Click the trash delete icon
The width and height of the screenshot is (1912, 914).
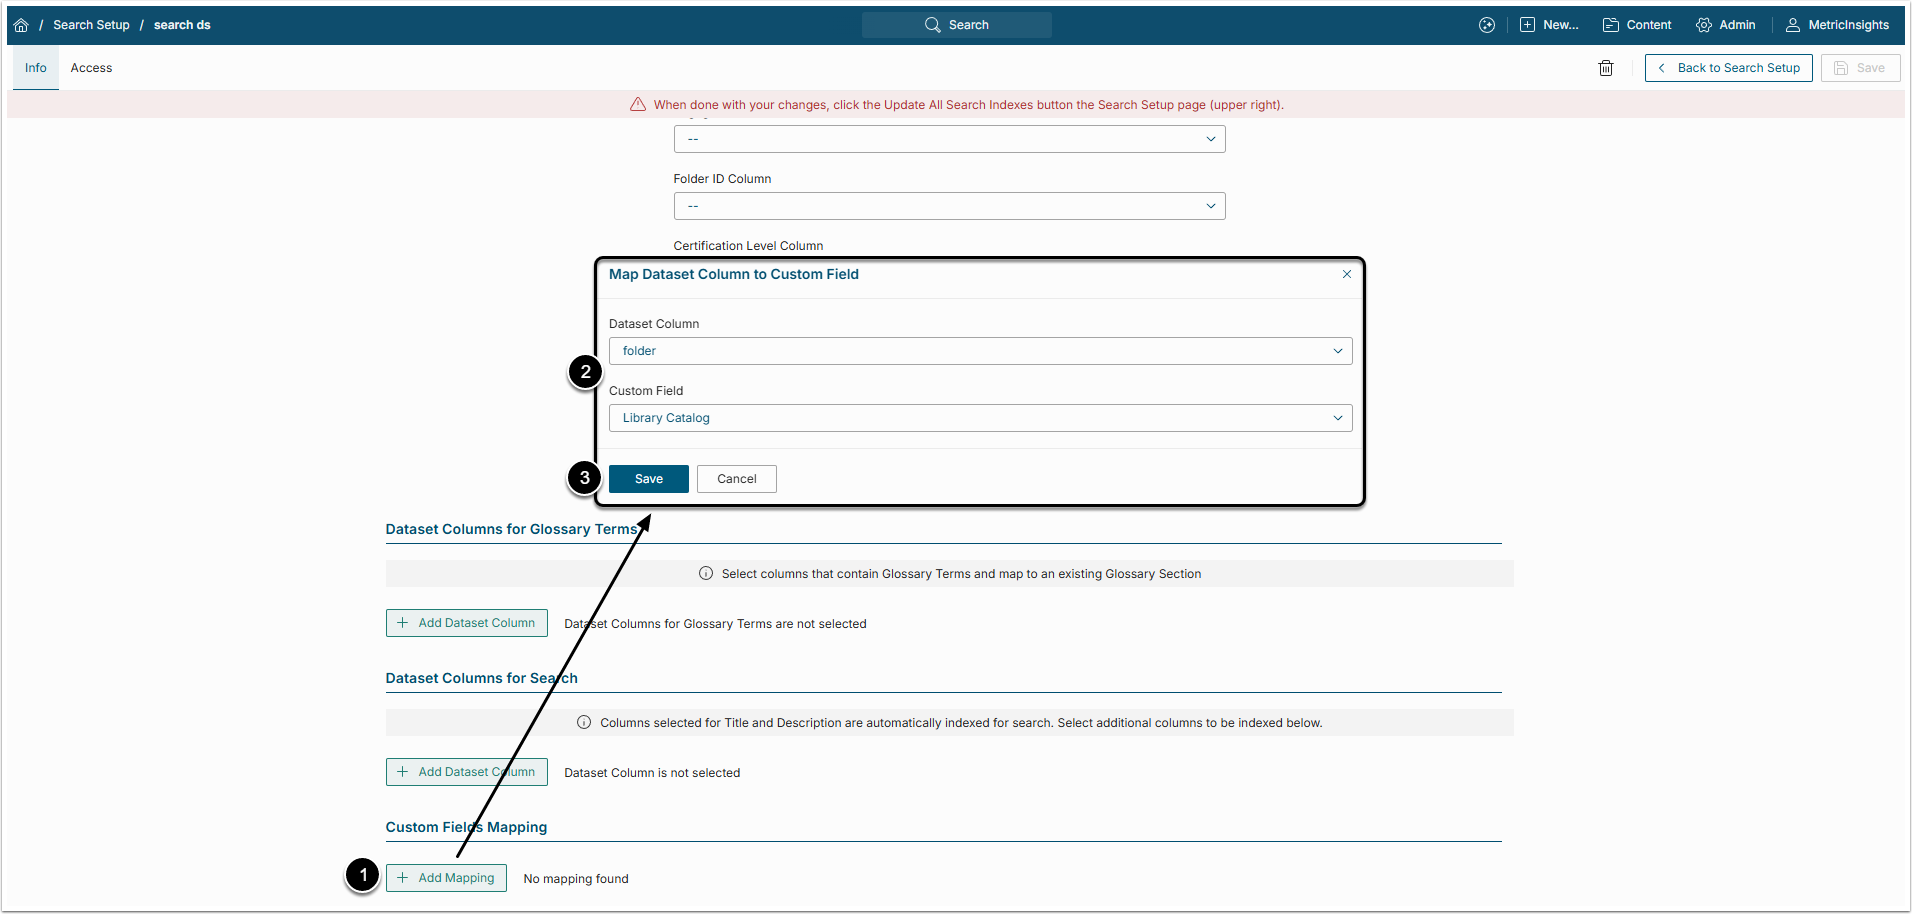pyautogui.click(x=1606, y=68)
